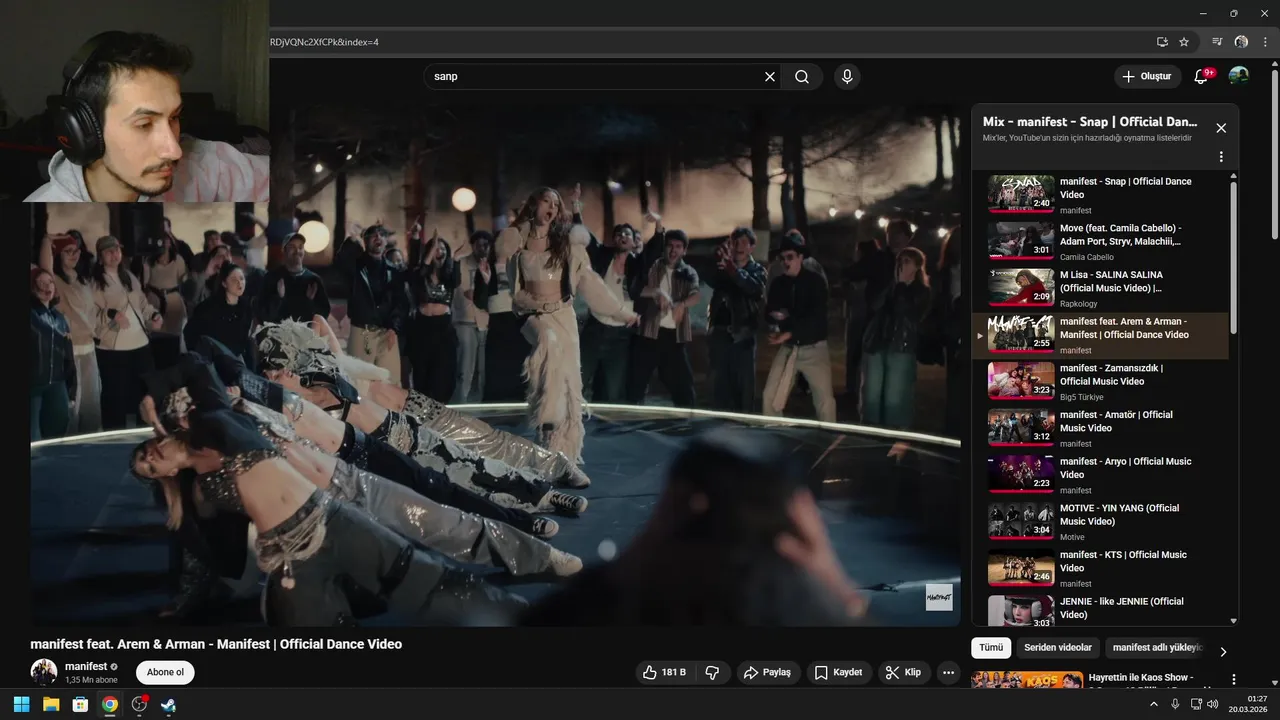Click the manifest watermark in video corner

point(939,597)
